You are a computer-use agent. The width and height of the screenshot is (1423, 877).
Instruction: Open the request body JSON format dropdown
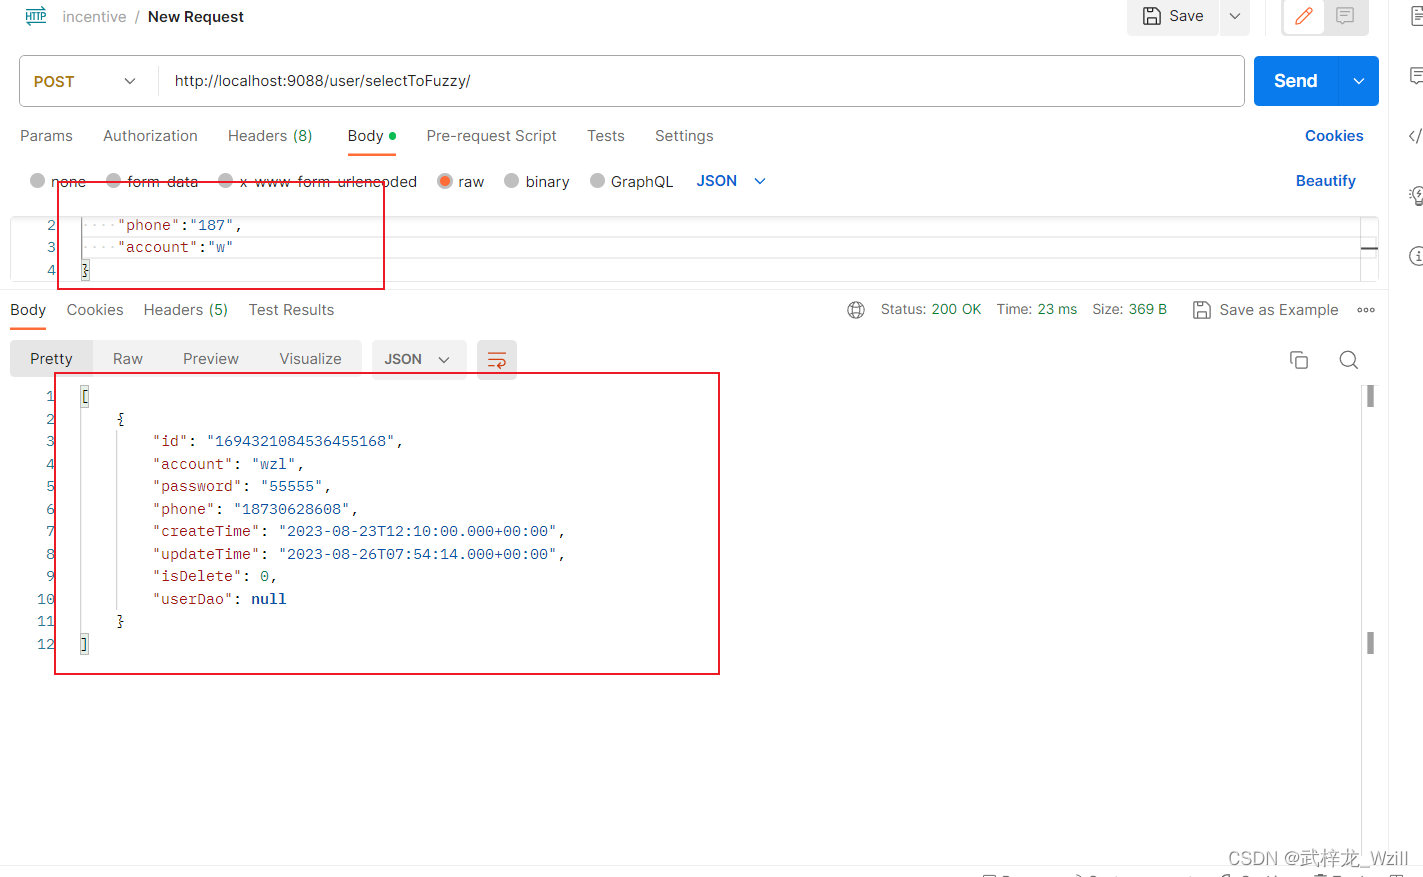(731, 181)
